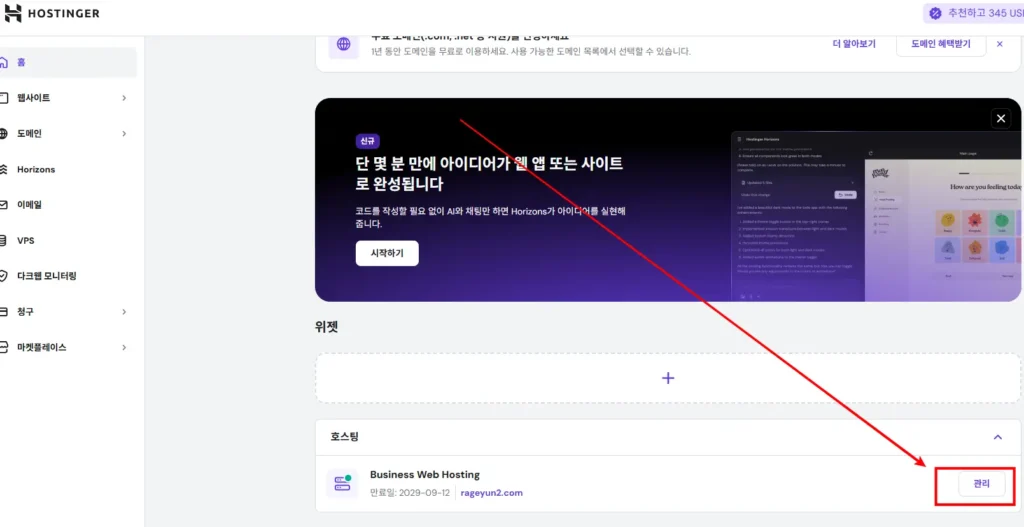Click the 이메일 envelope icon
Image resolution: width=1024 pixels, height=527 pixels.
pos(4,204)
